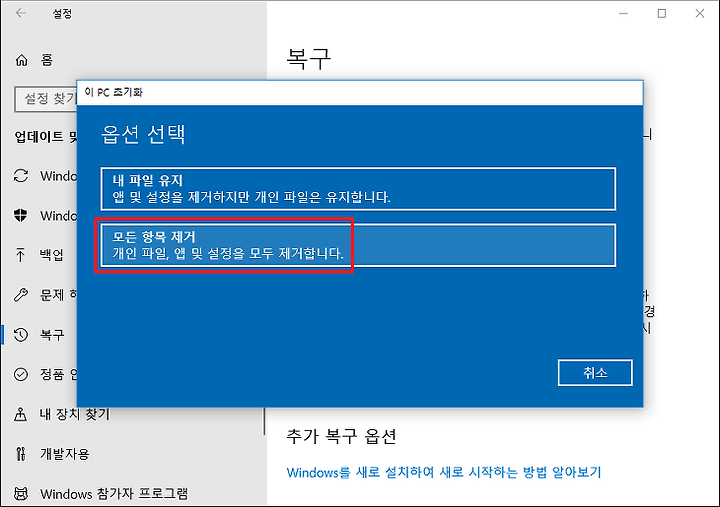Open 'Windows 참가자 프로그램' page

(x=114, y=494)
